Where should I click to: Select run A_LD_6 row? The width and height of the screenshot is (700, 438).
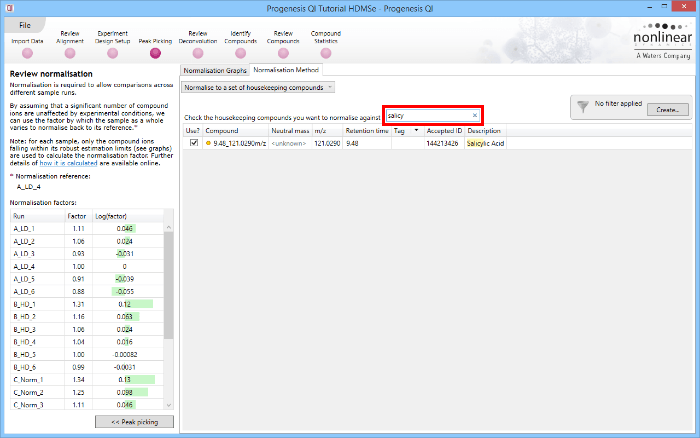click(x=87, y=292)
